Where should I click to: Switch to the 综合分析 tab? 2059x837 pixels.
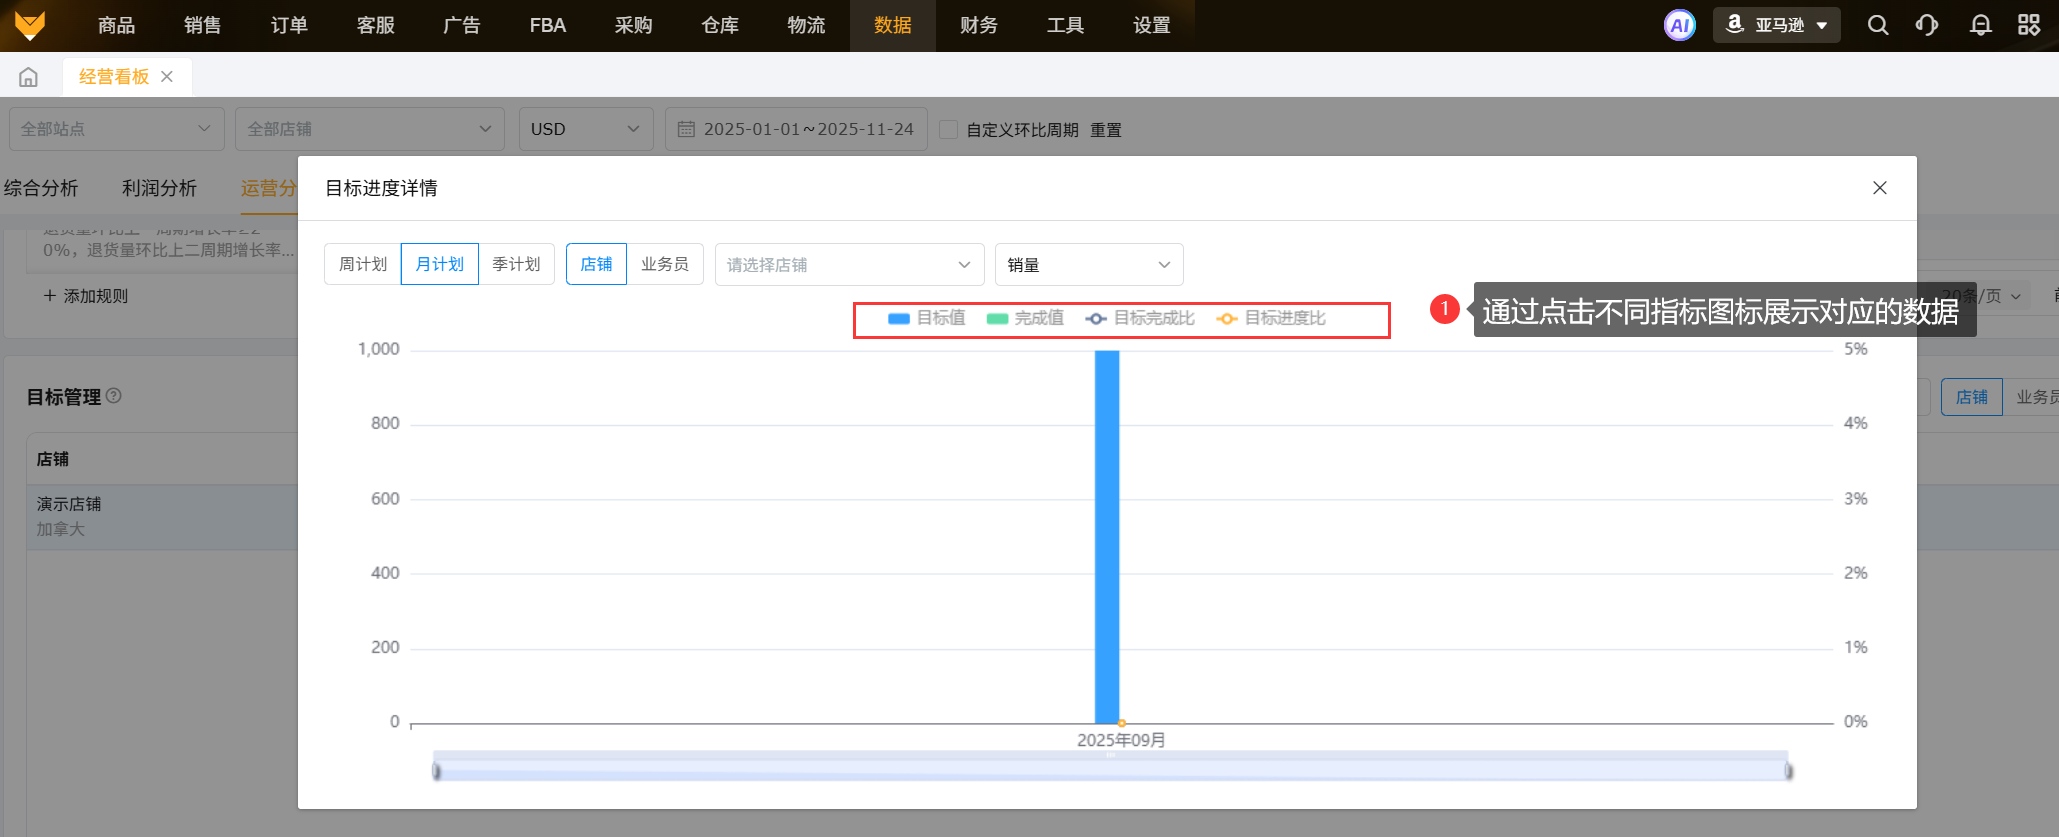click(41, 188)
